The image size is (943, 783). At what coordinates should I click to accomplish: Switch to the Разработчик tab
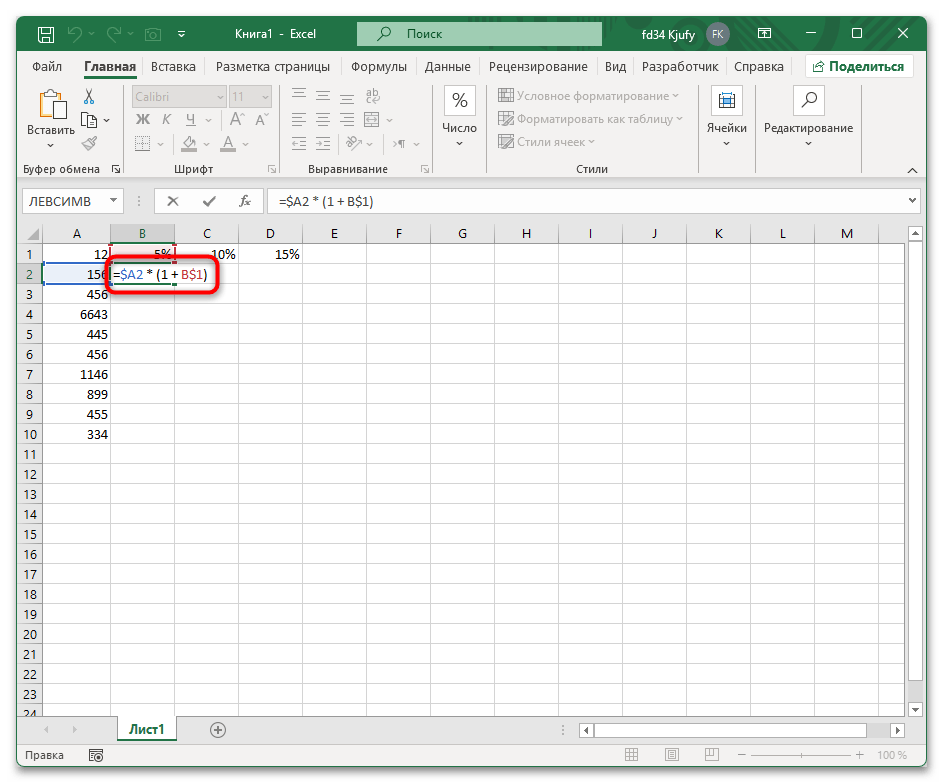(x=680, y=67)
